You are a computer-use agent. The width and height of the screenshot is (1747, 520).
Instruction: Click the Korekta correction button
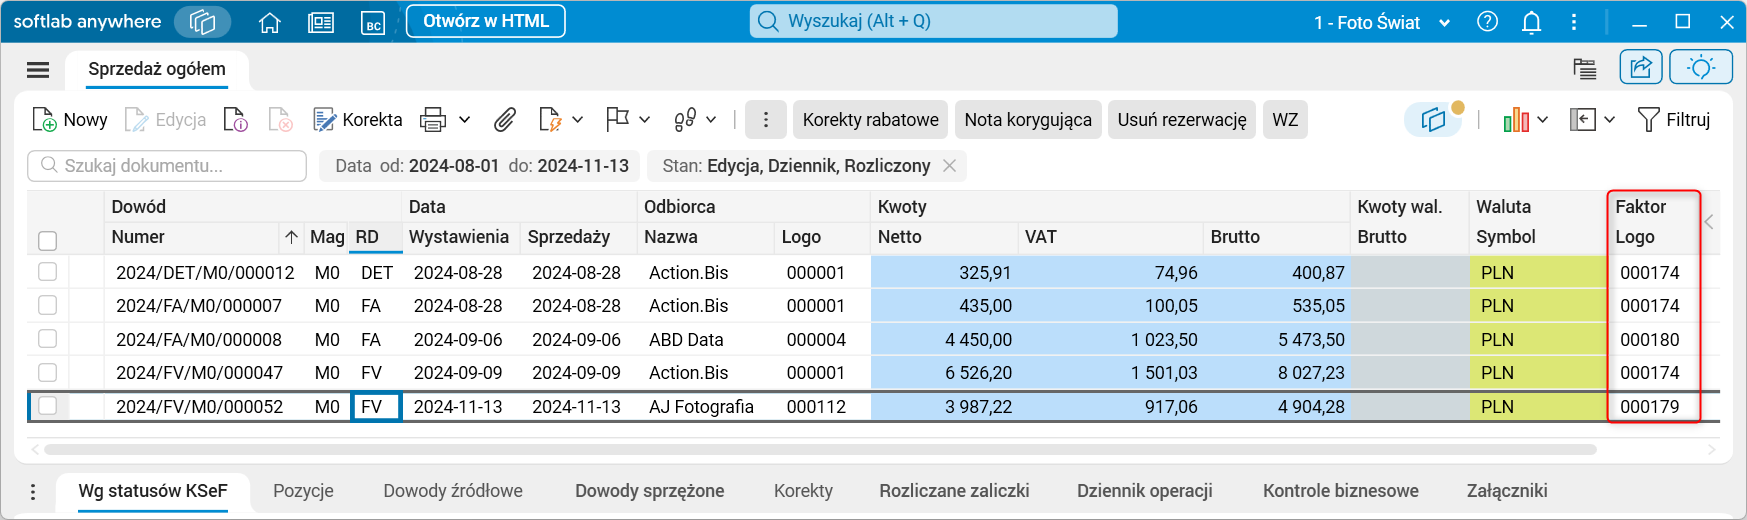coord(357,120)
